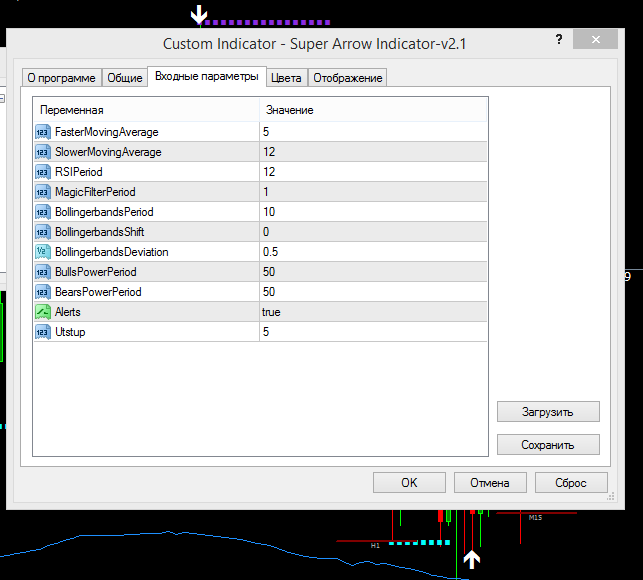Viewport: 643px width, 580px height.
Task: Click the integer icon beside SlowerMovingAverage
Action: (x=43, y=152)
